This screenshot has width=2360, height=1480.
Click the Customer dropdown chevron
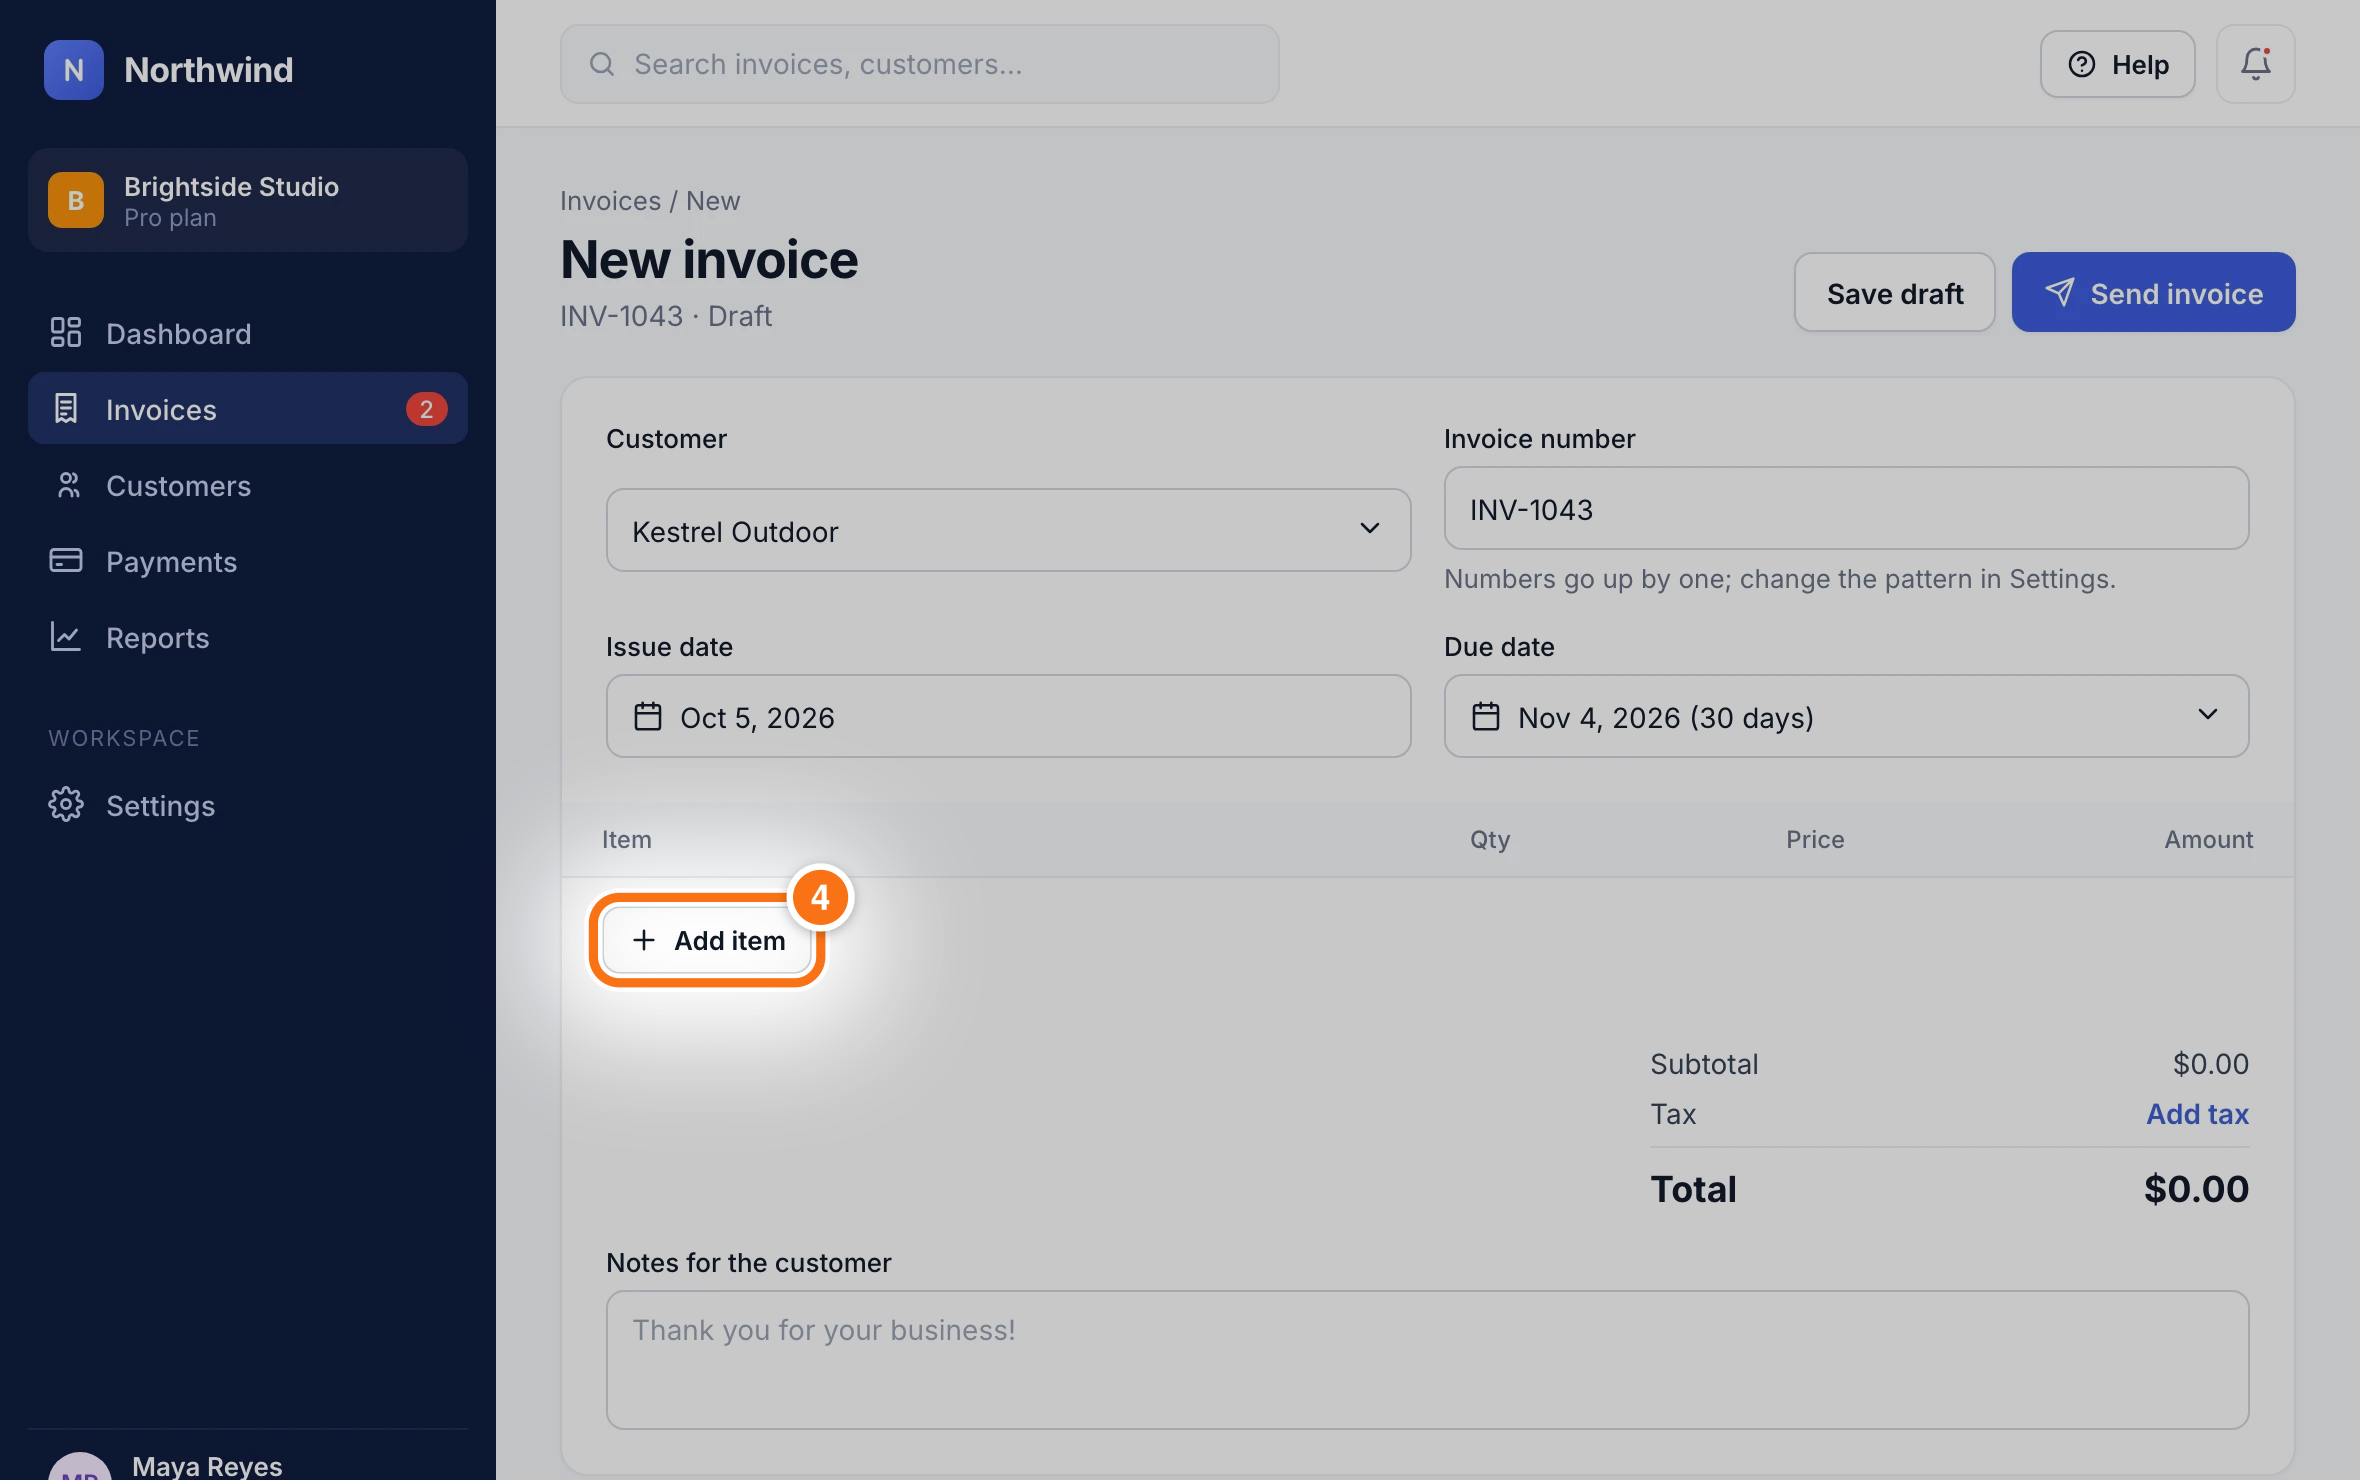point(1370,528)
